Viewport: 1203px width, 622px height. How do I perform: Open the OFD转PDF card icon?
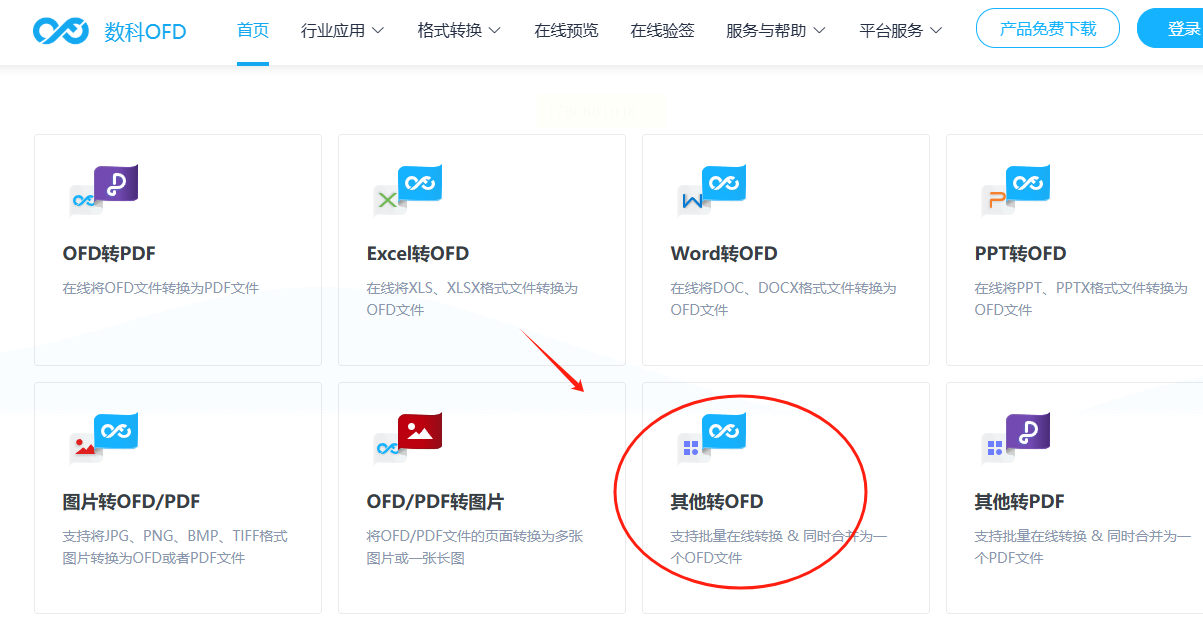click(x=103, y=190)
